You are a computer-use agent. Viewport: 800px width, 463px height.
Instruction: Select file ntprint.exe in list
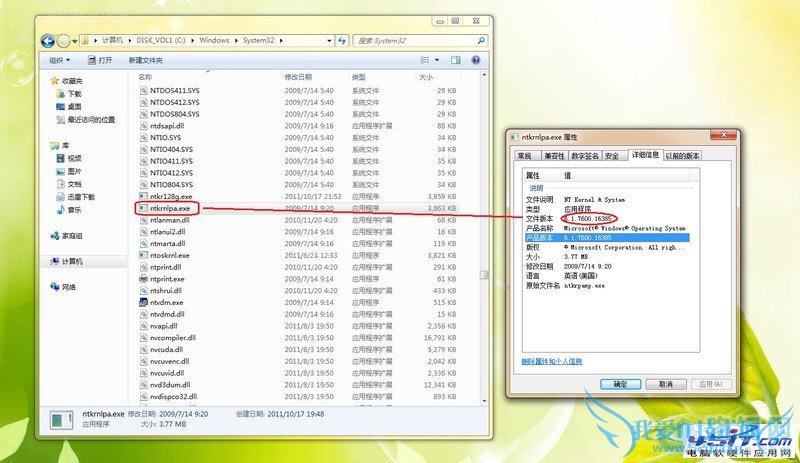click(x=167, y=279)
